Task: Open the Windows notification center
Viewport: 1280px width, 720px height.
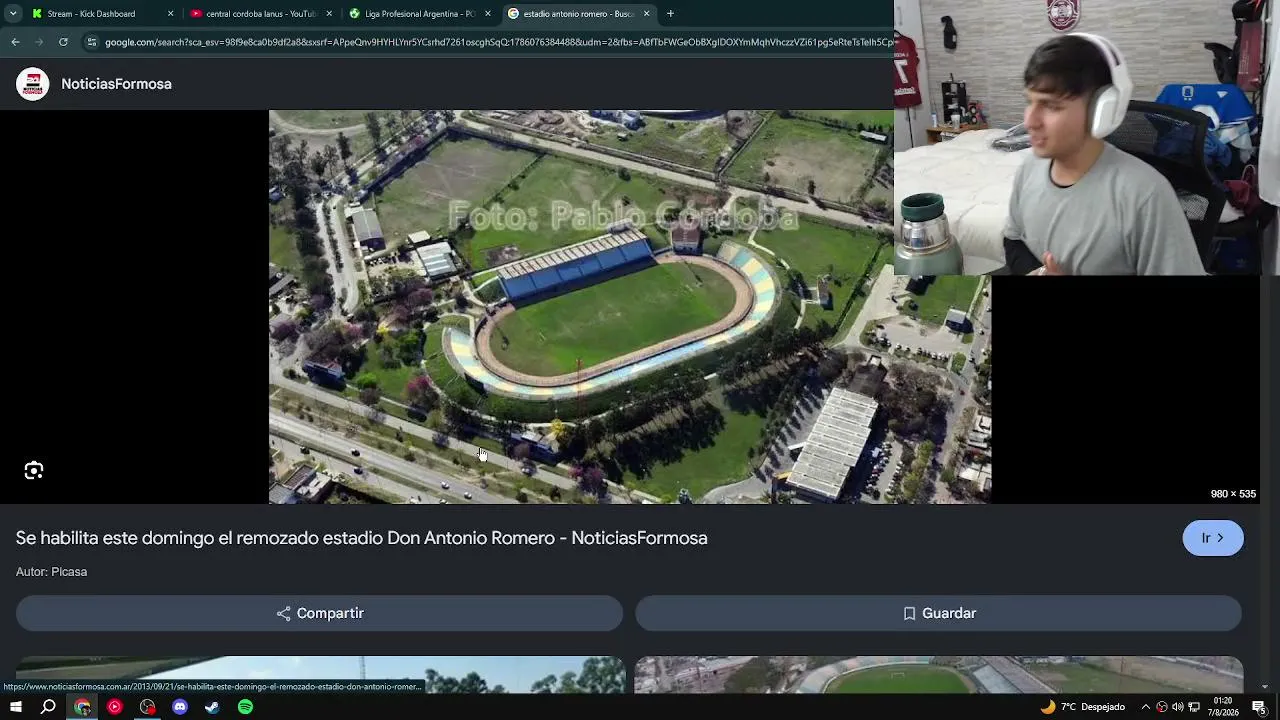Action: 1259,707
